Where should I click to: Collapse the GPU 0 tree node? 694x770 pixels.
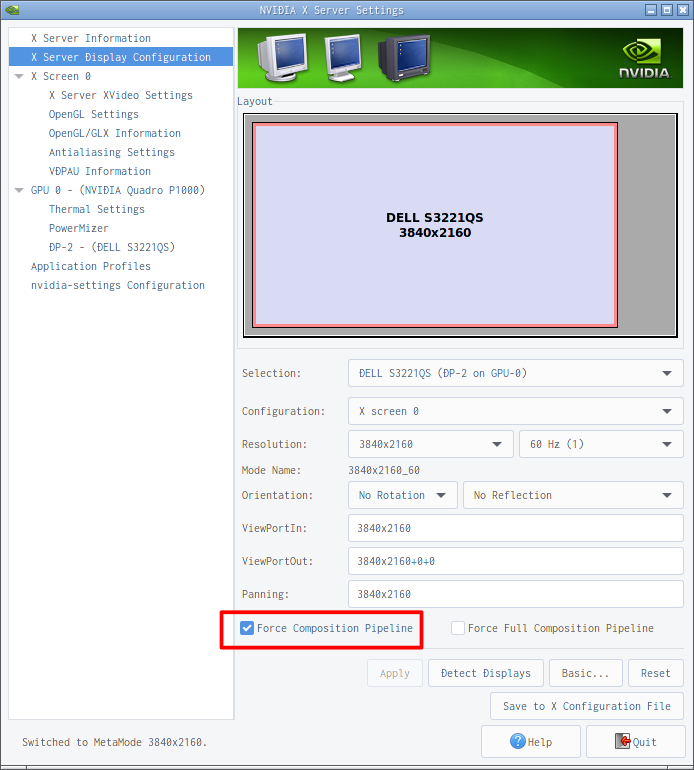[19, 191]
